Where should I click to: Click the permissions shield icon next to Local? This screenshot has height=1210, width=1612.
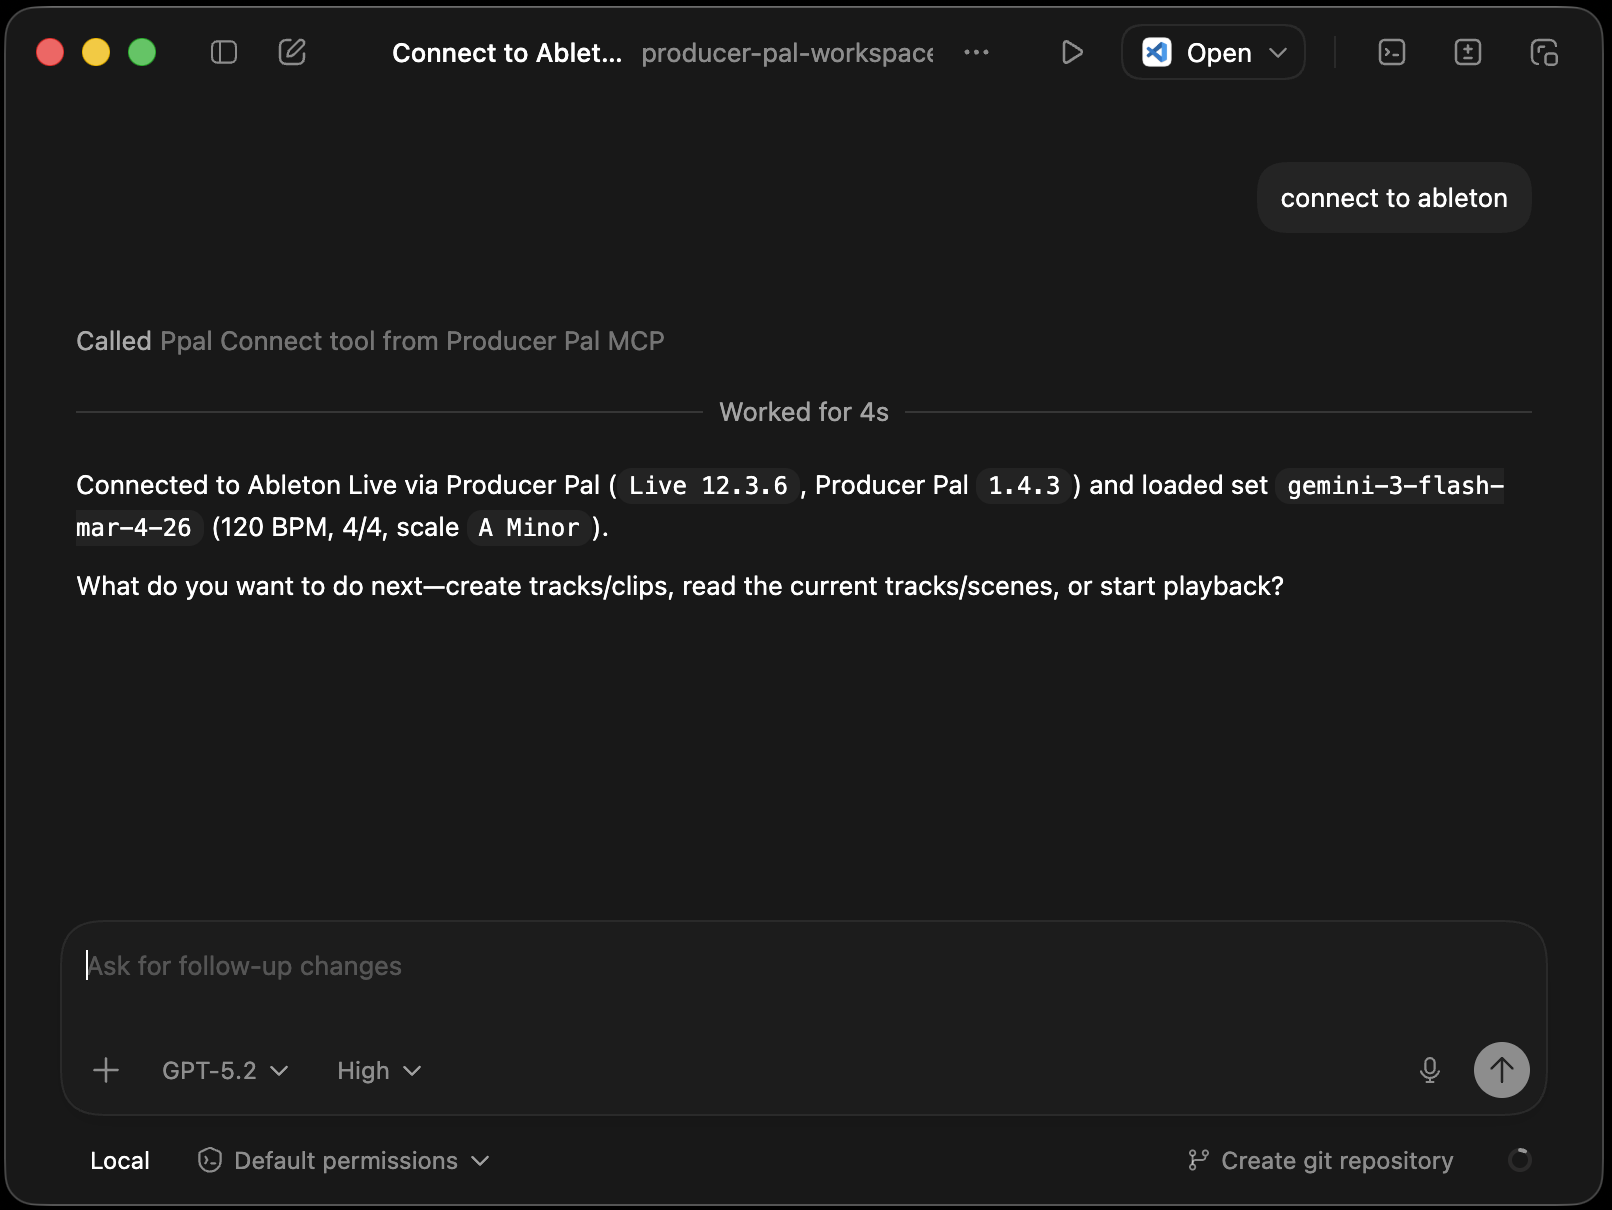tap(209, 1160)
